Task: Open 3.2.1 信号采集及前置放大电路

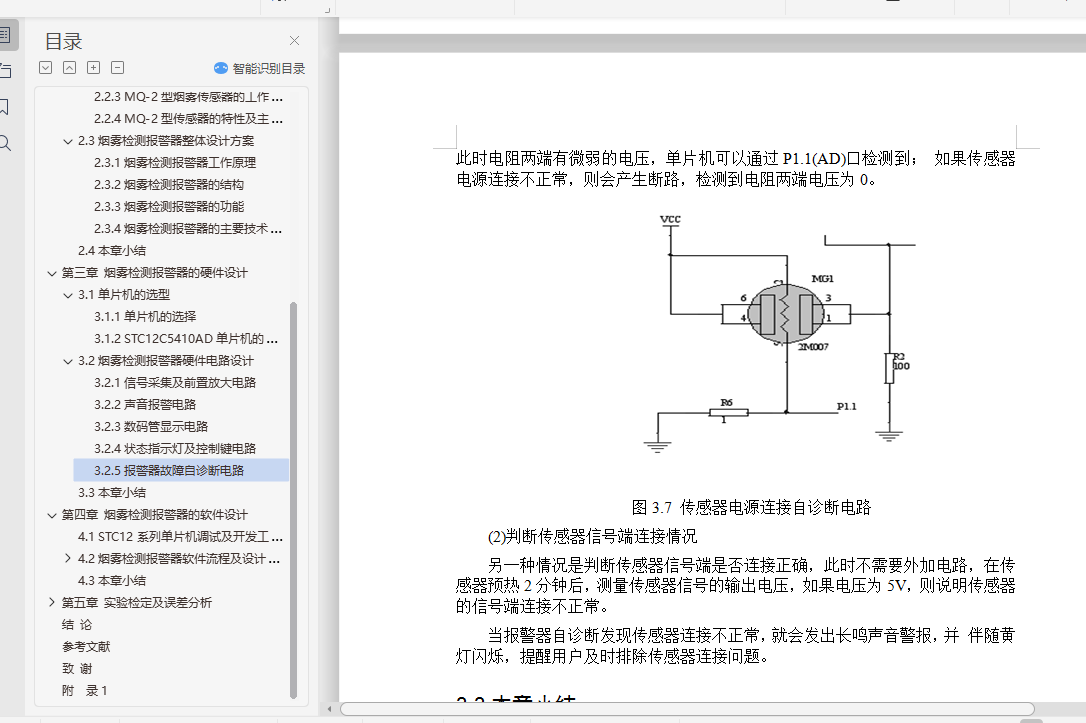Action: (175, 383)
